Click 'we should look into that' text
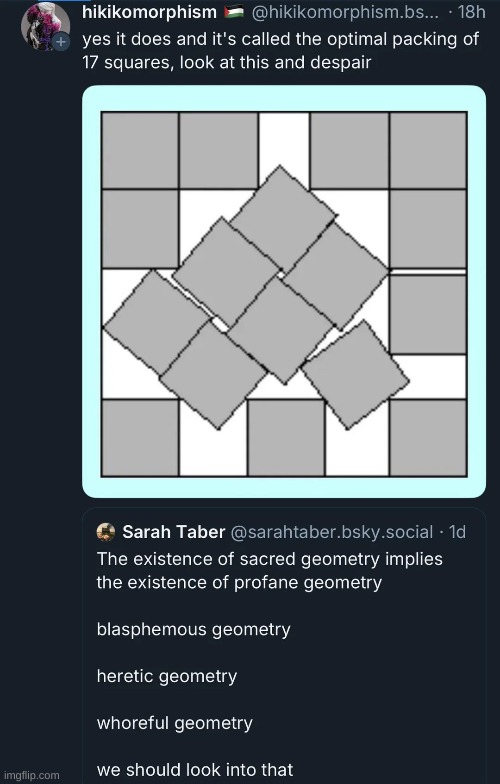This screenshot has height=784, width=500. (195, 770)
